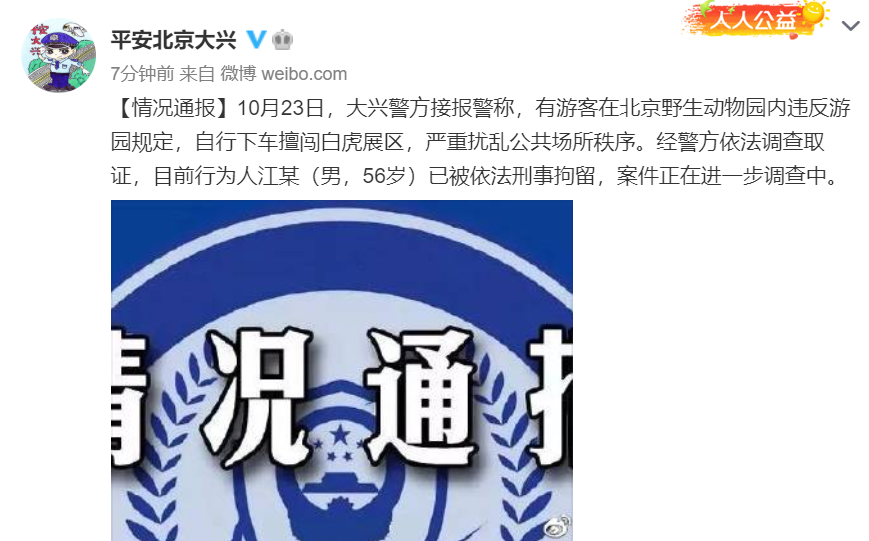The image size is (869, 541).
Task: Click the large 通 character in image
Action: (421, 397)
